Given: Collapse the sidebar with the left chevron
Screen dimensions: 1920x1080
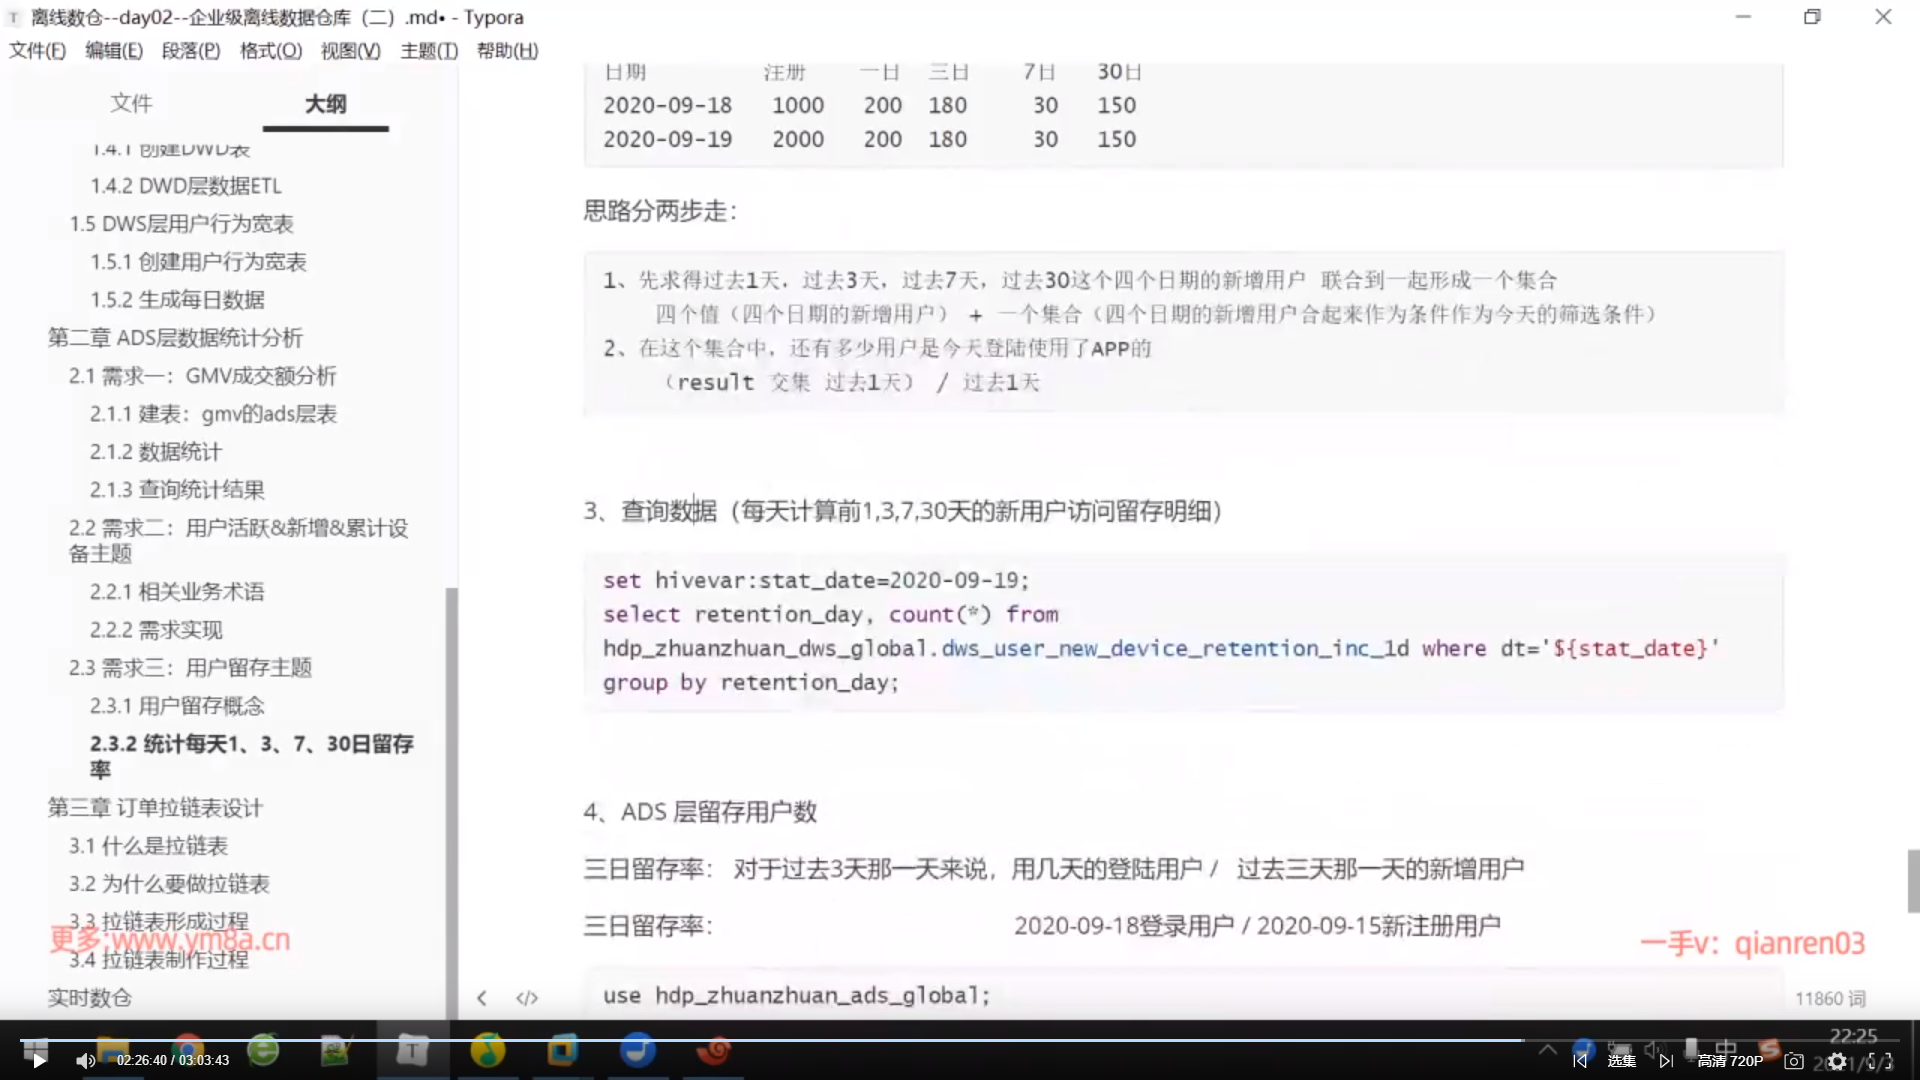Looking at the screenshot, I should [482, 998].
